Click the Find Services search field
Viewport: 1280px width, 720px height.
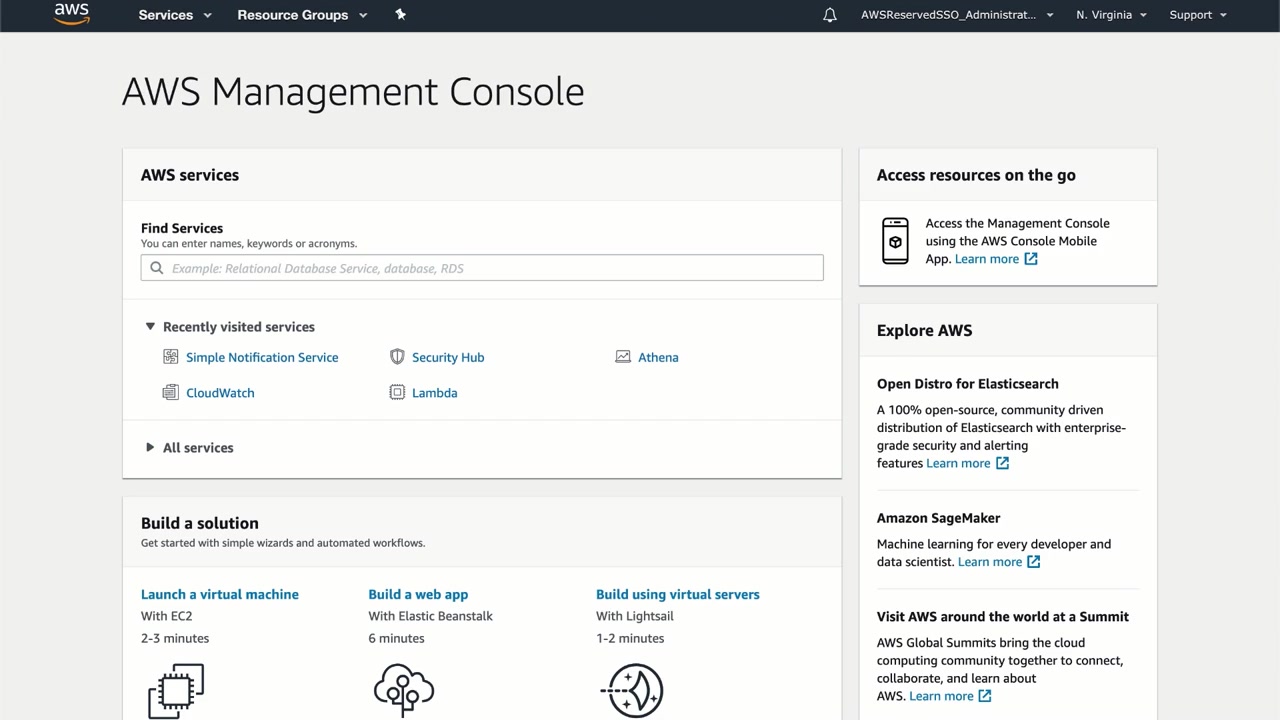point(482,268)
